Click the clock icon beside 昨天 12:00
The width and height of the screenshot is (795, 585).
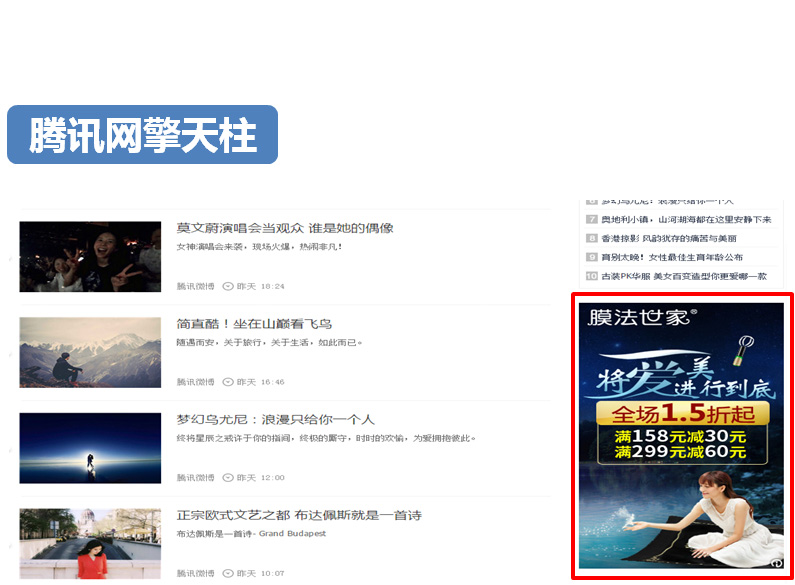pyautogui.click(x=228, y=478)
